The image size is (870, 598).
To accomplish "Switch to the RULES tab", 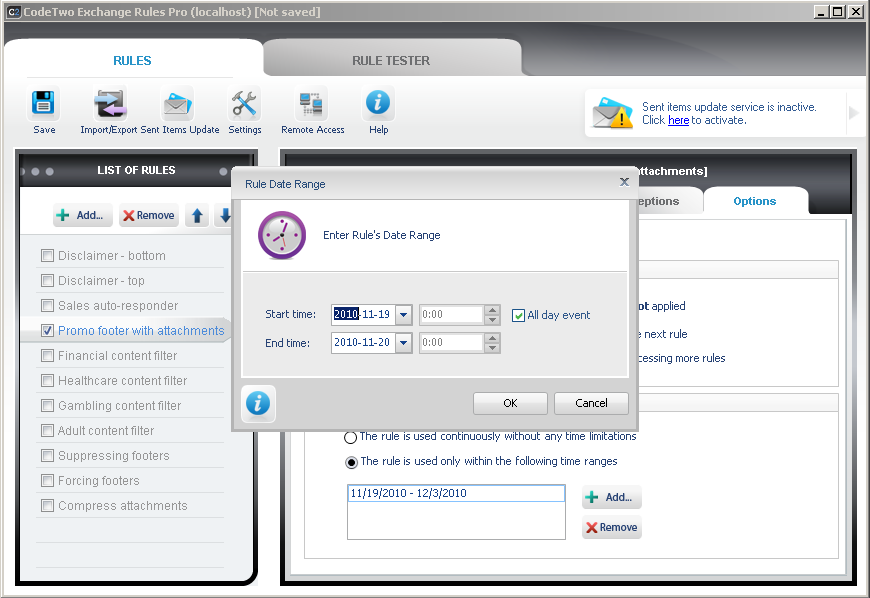I will [x=132, y=60].
